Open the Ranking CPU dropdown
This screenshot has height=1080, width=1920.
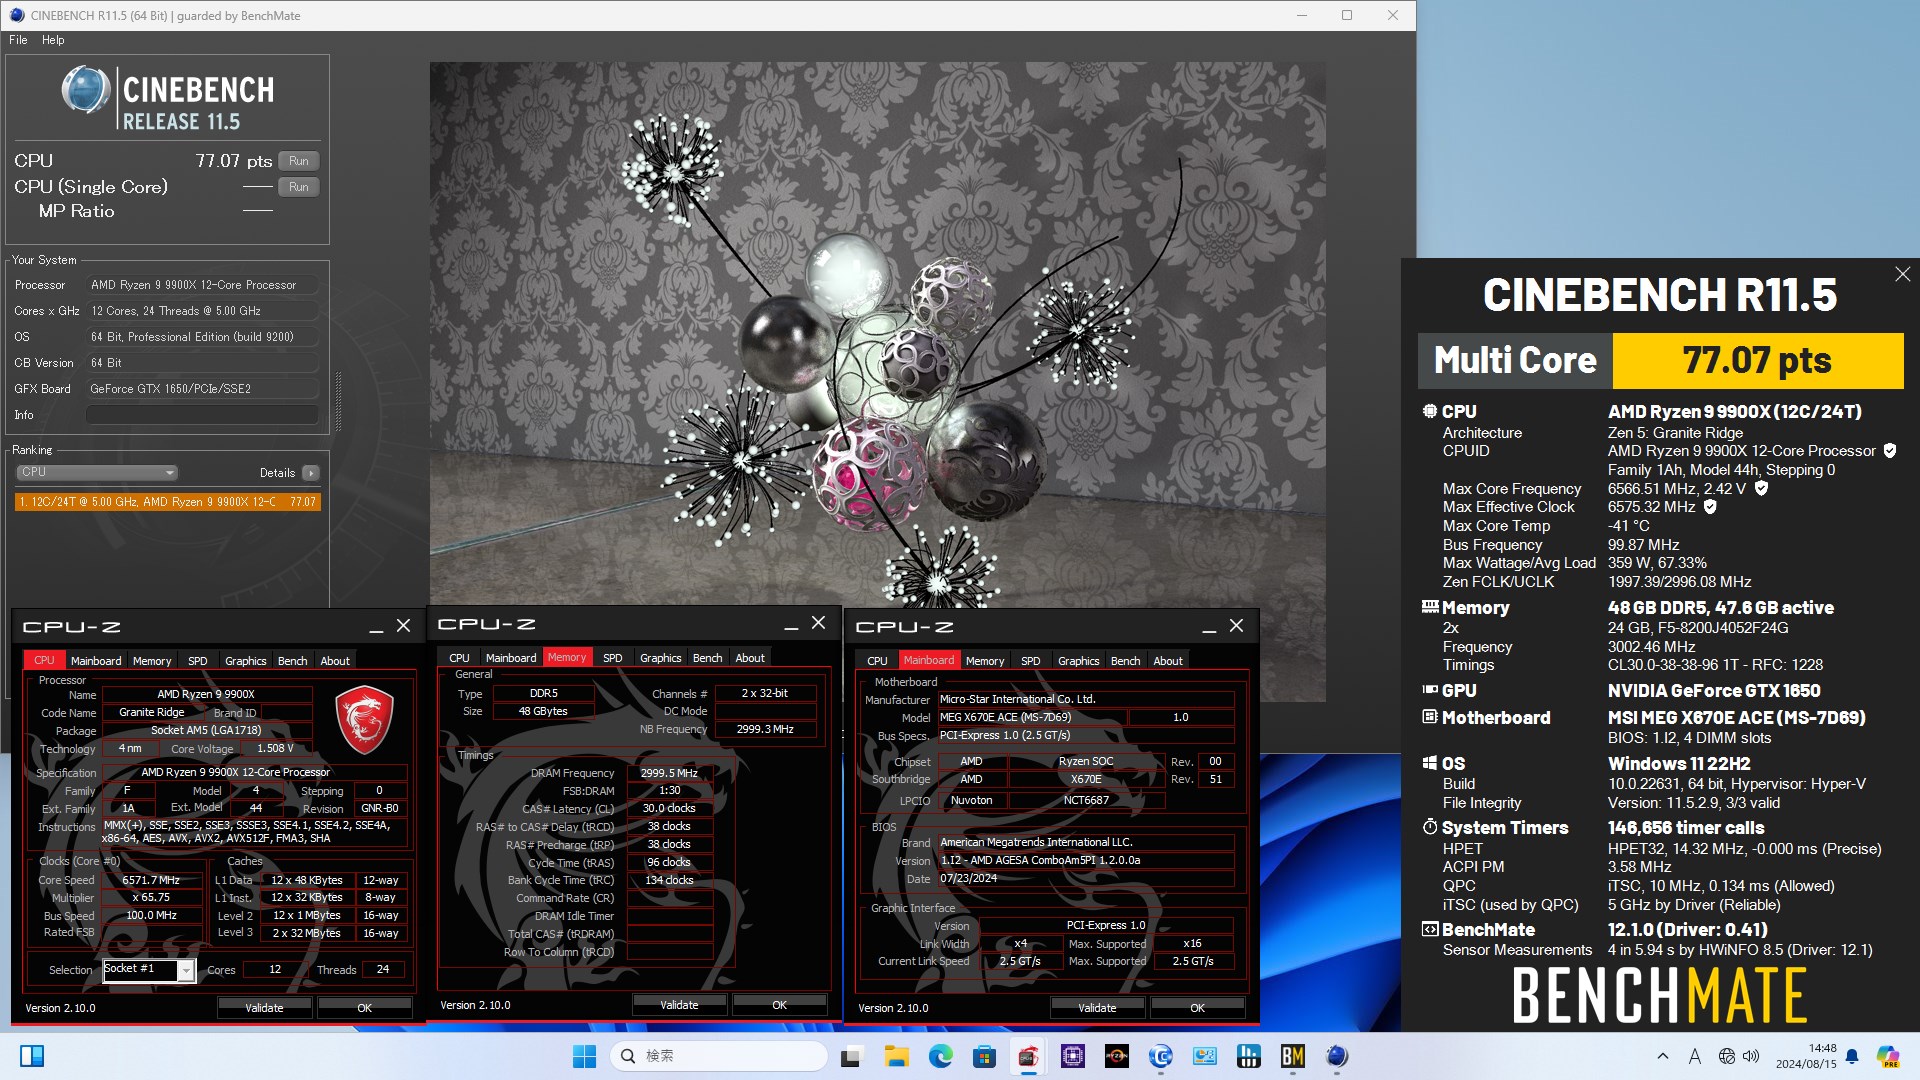coord(97,472)
